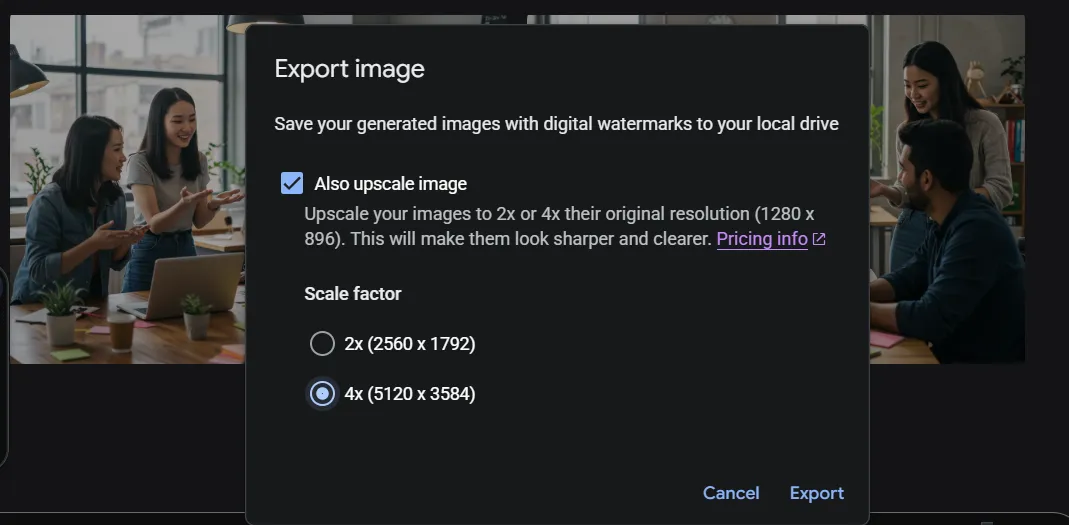Click the 'Scale factor' heading
Image resolution: width=1069 pixels, height=525 pixels.
(352, 294)
